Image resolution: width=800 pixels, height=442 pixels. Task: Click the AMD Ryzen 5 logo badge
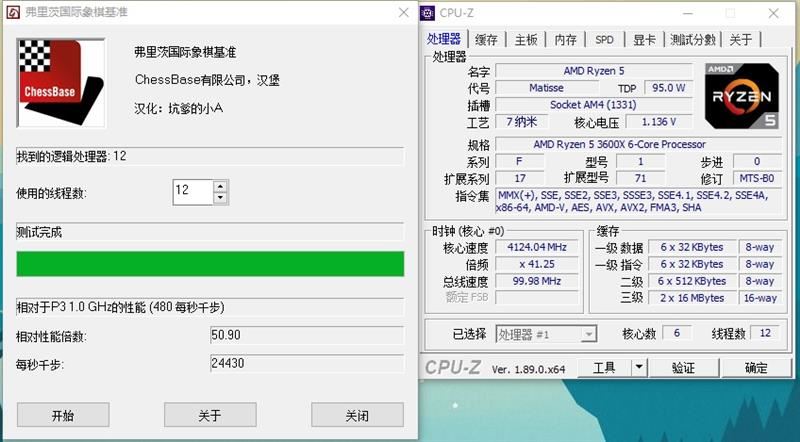[x=741, y=96]
